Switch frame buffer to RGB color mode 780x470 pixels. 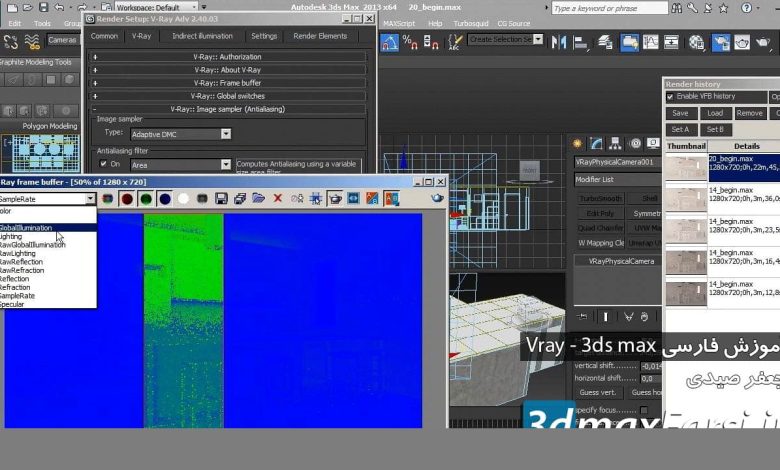coord(107,199)
